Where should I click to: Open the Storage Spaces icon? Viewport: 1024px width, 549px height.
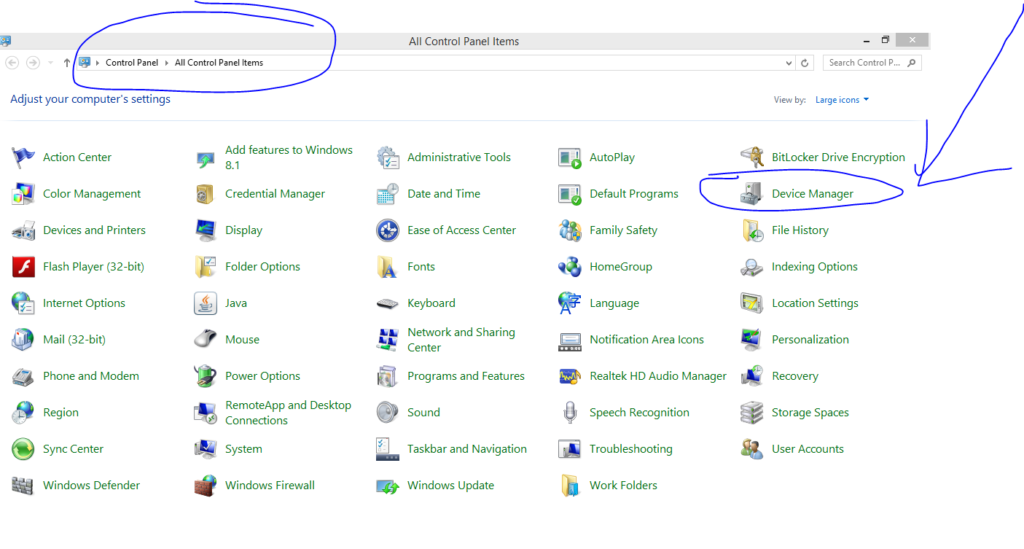pos(752,413)
